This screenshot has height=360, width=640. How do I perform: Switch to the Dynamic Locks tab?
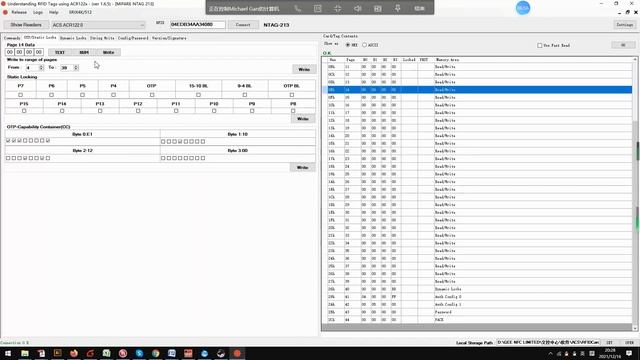pyautogui.click(x=73, y=38)
